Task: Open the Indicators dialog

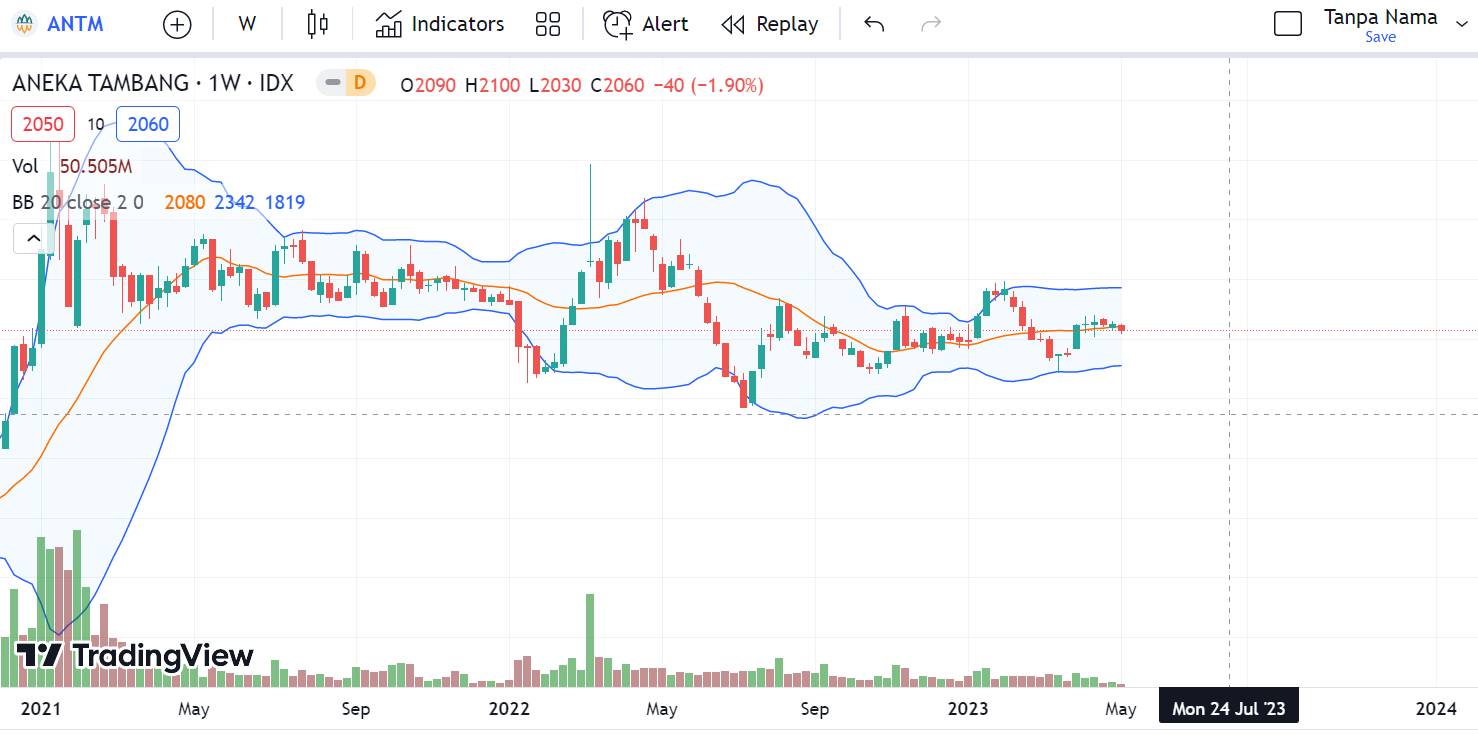Action: [x=440, y=24]
